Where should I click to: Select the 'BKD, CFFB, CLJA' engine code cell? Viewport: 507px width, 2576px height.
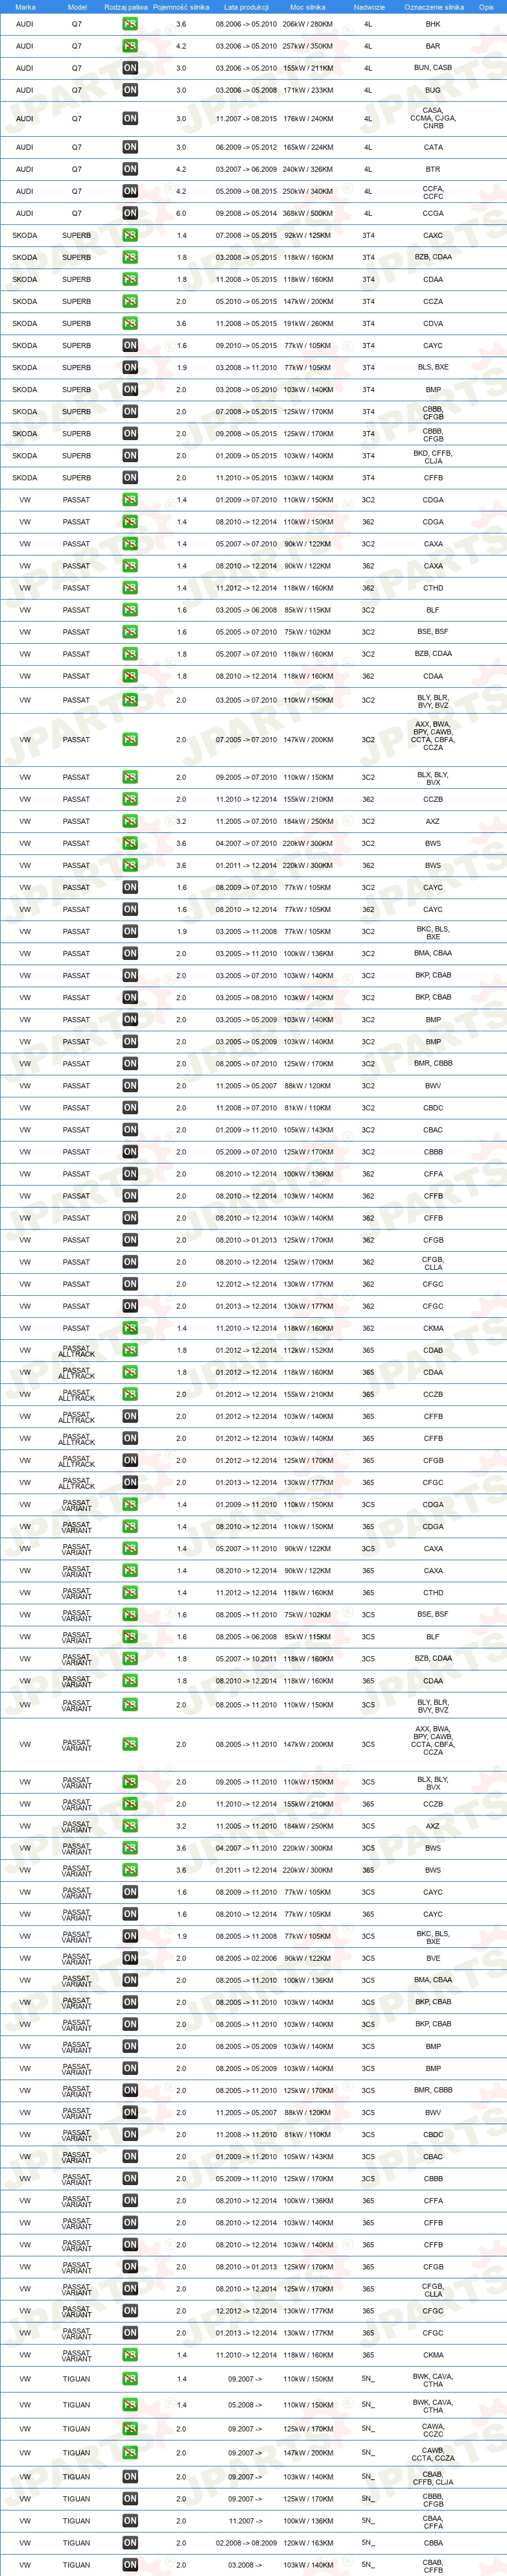[433, 457]
